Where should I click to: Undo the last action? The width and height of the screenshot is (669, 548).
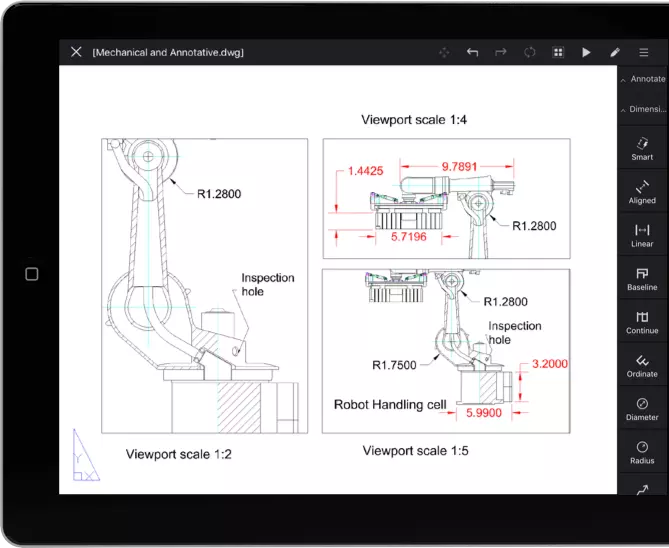pos(472,52)
